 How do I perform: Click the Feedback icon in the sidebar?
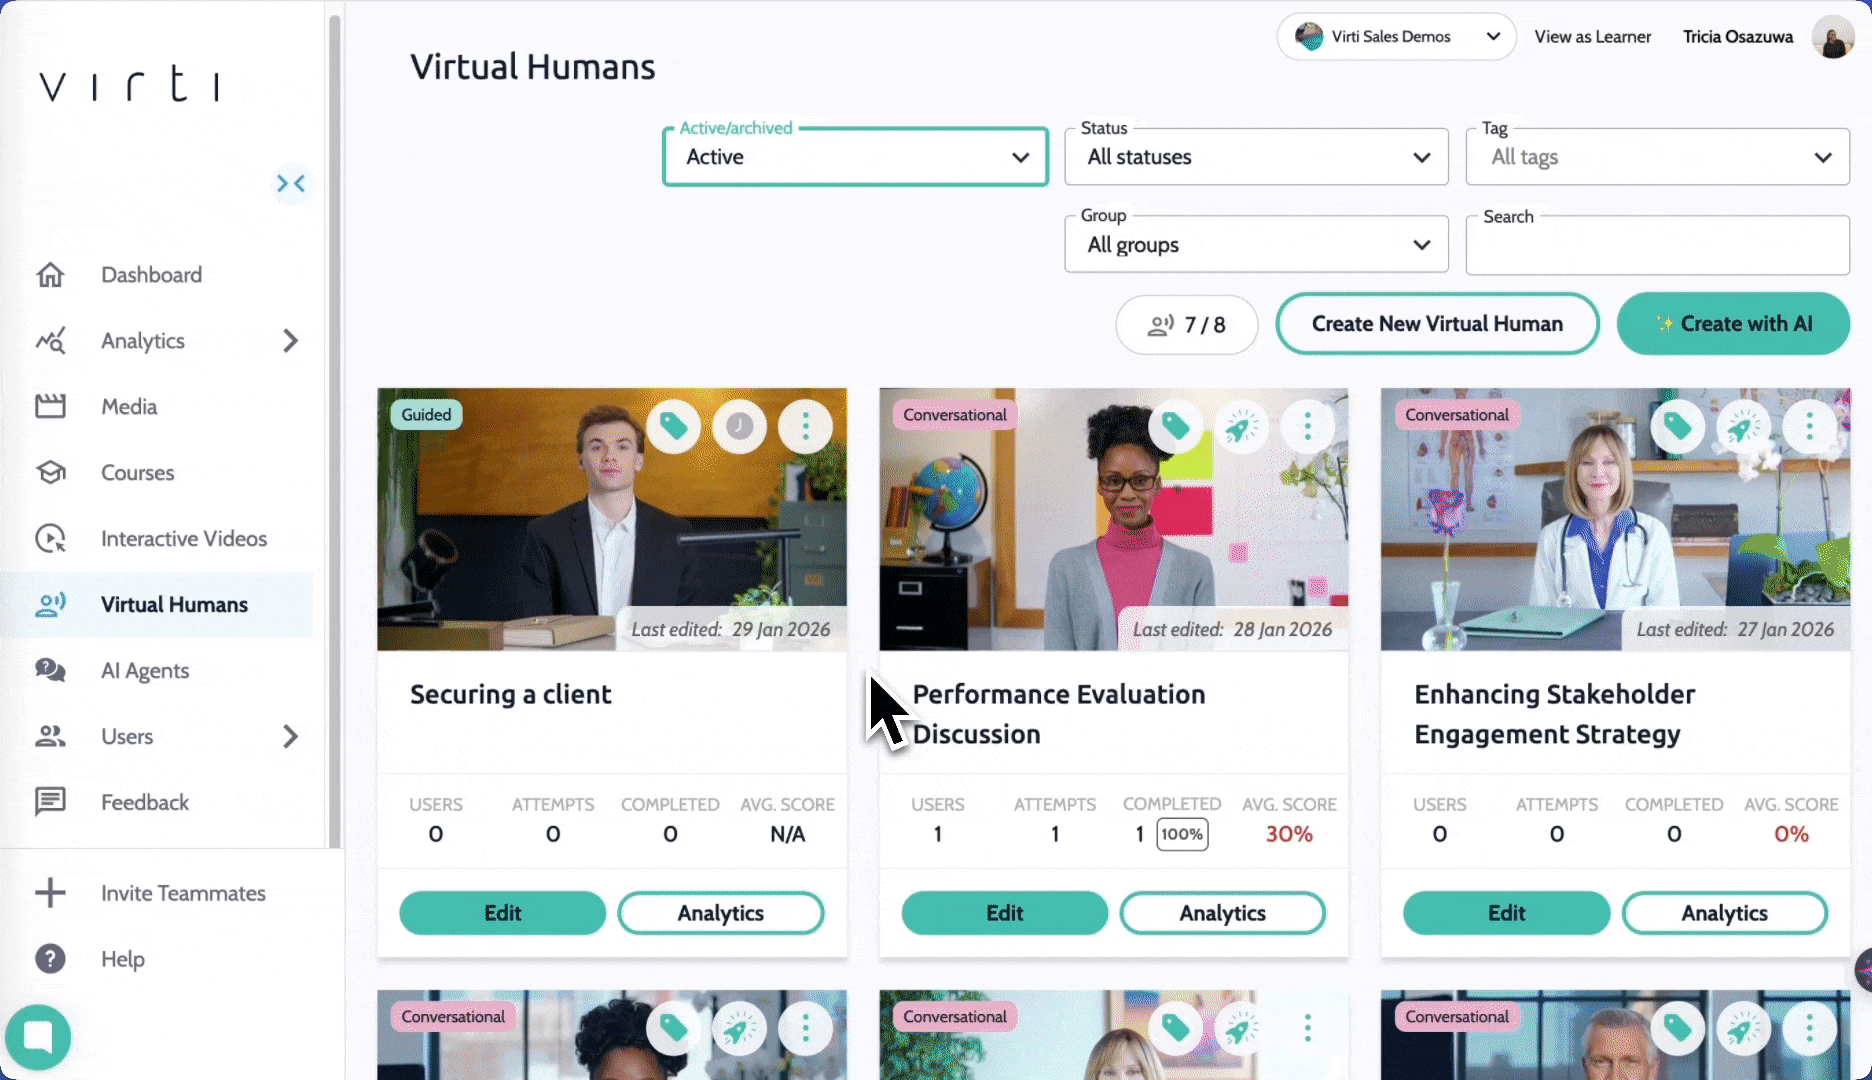[50, 802]
